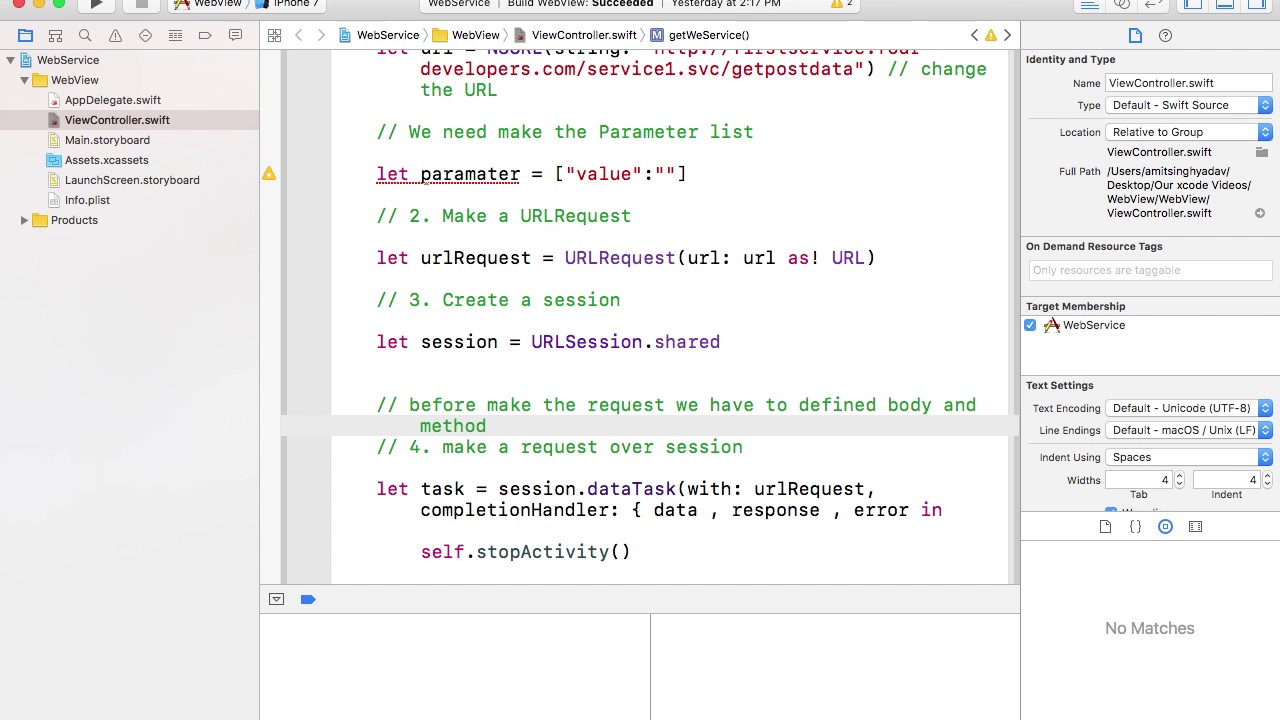Click the Tab width input field
Image resolution: width=1280 pixels, height=720 pixels.
(1139, 480)
